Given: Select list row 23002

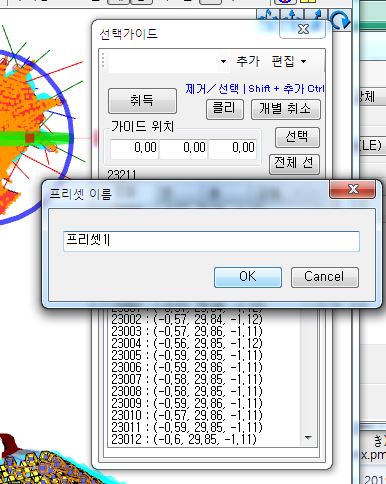Looking at the screenshot, I should pos(187,319).
